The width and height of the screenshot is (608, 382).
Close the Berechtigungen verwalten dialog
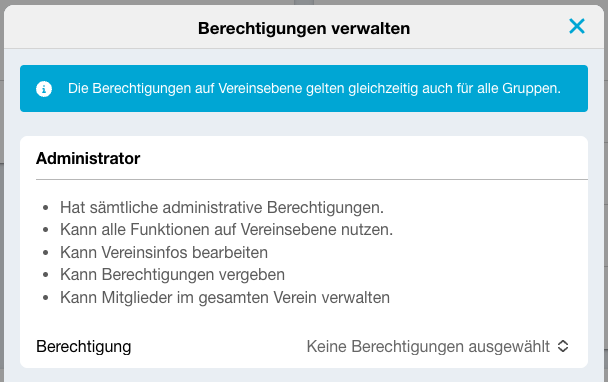point(577,26)
